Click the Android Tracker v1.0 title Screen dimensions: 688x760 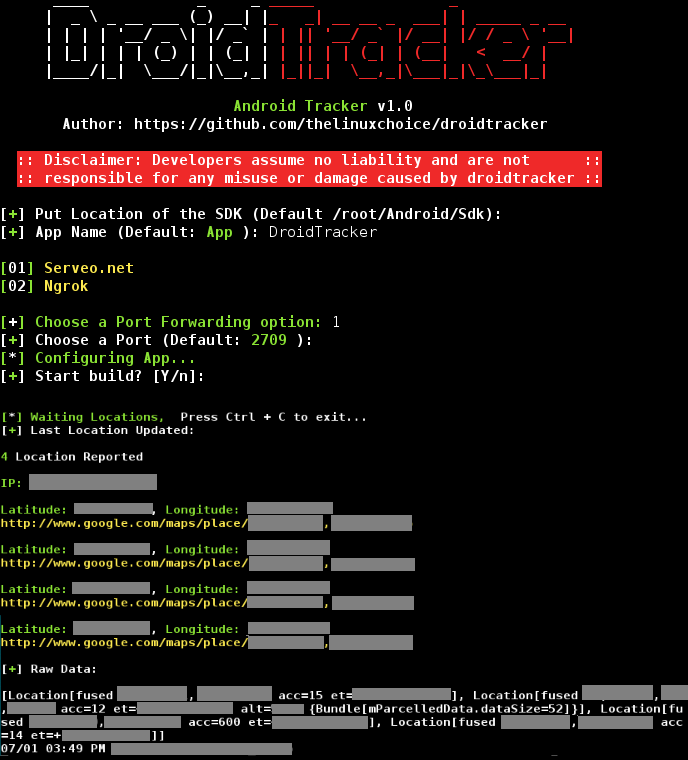pos(323,106)
